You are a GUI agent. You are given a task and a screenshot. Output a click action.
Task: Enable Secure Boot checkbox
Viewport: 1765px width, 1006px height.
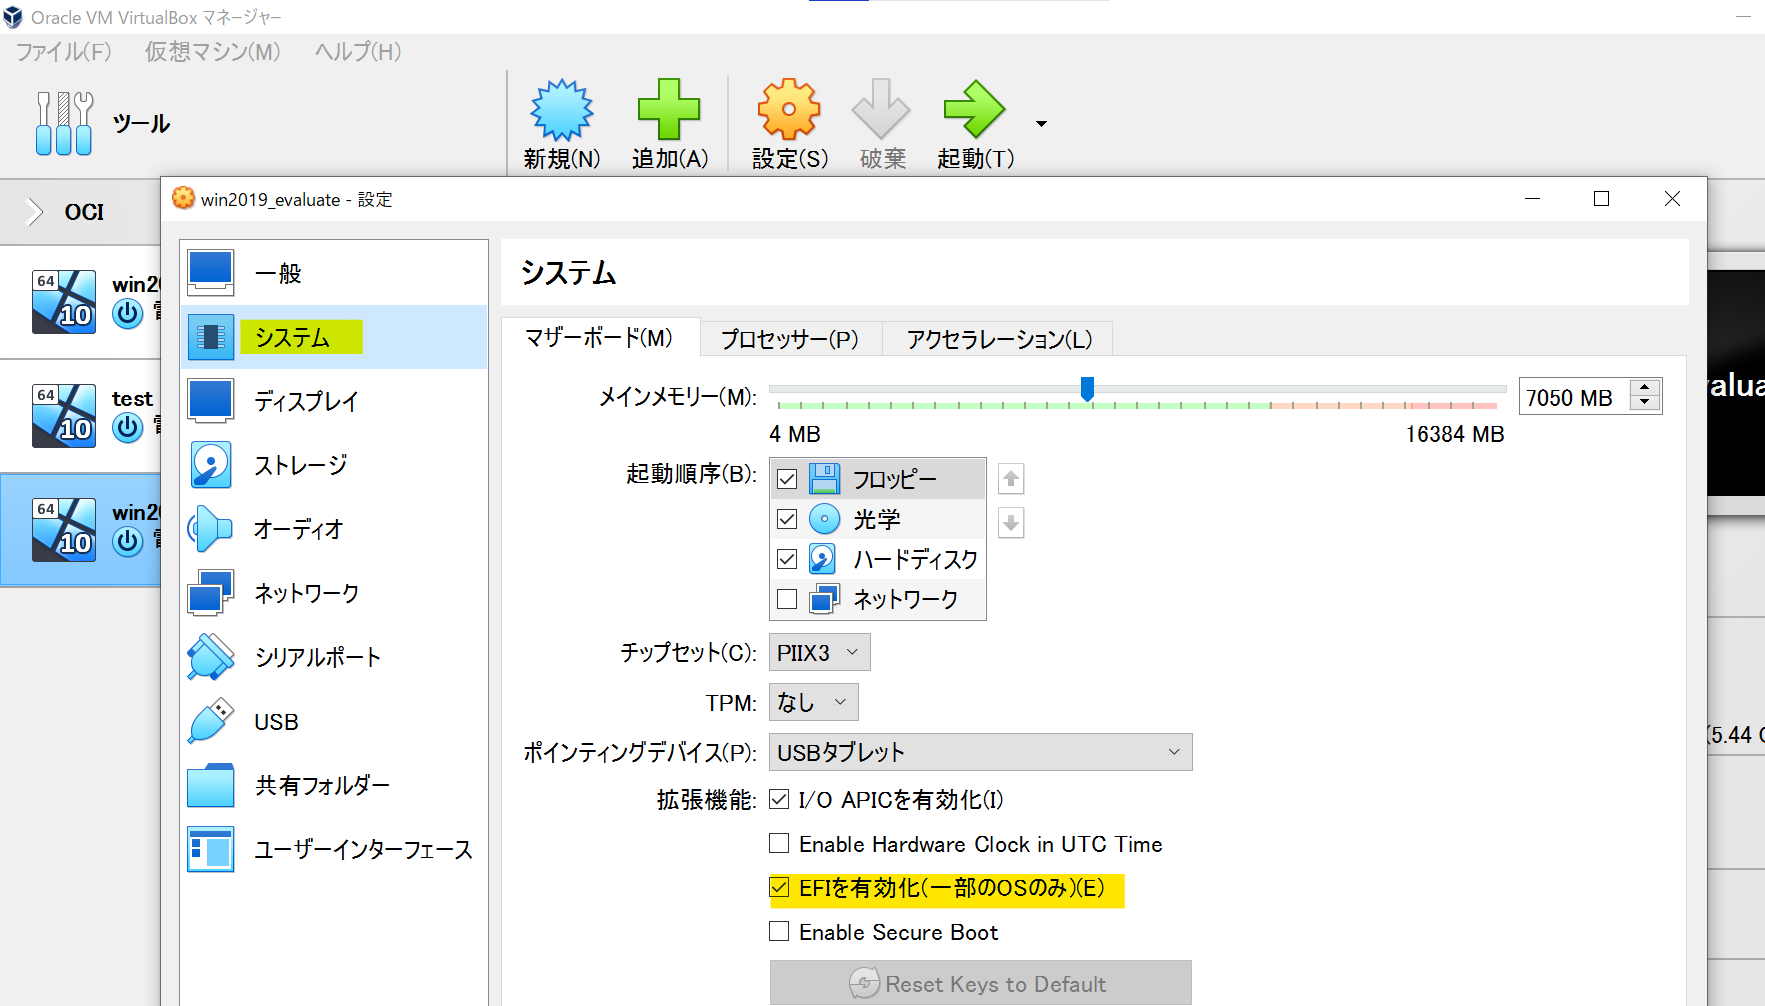779,931
